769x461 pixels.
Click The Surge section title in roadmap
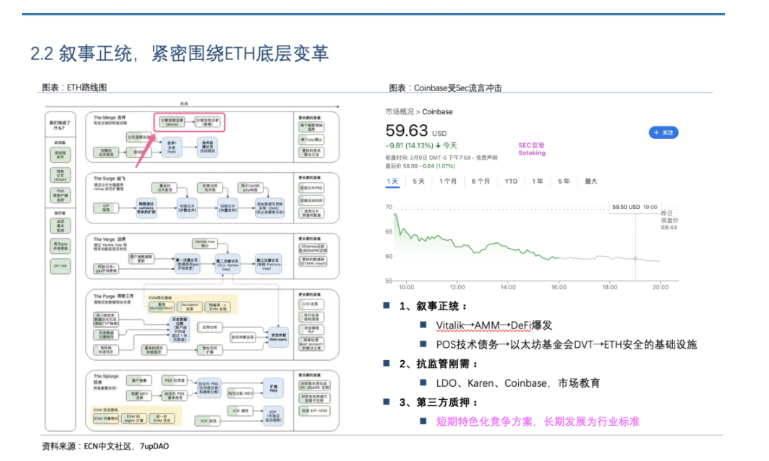(109, 179)
